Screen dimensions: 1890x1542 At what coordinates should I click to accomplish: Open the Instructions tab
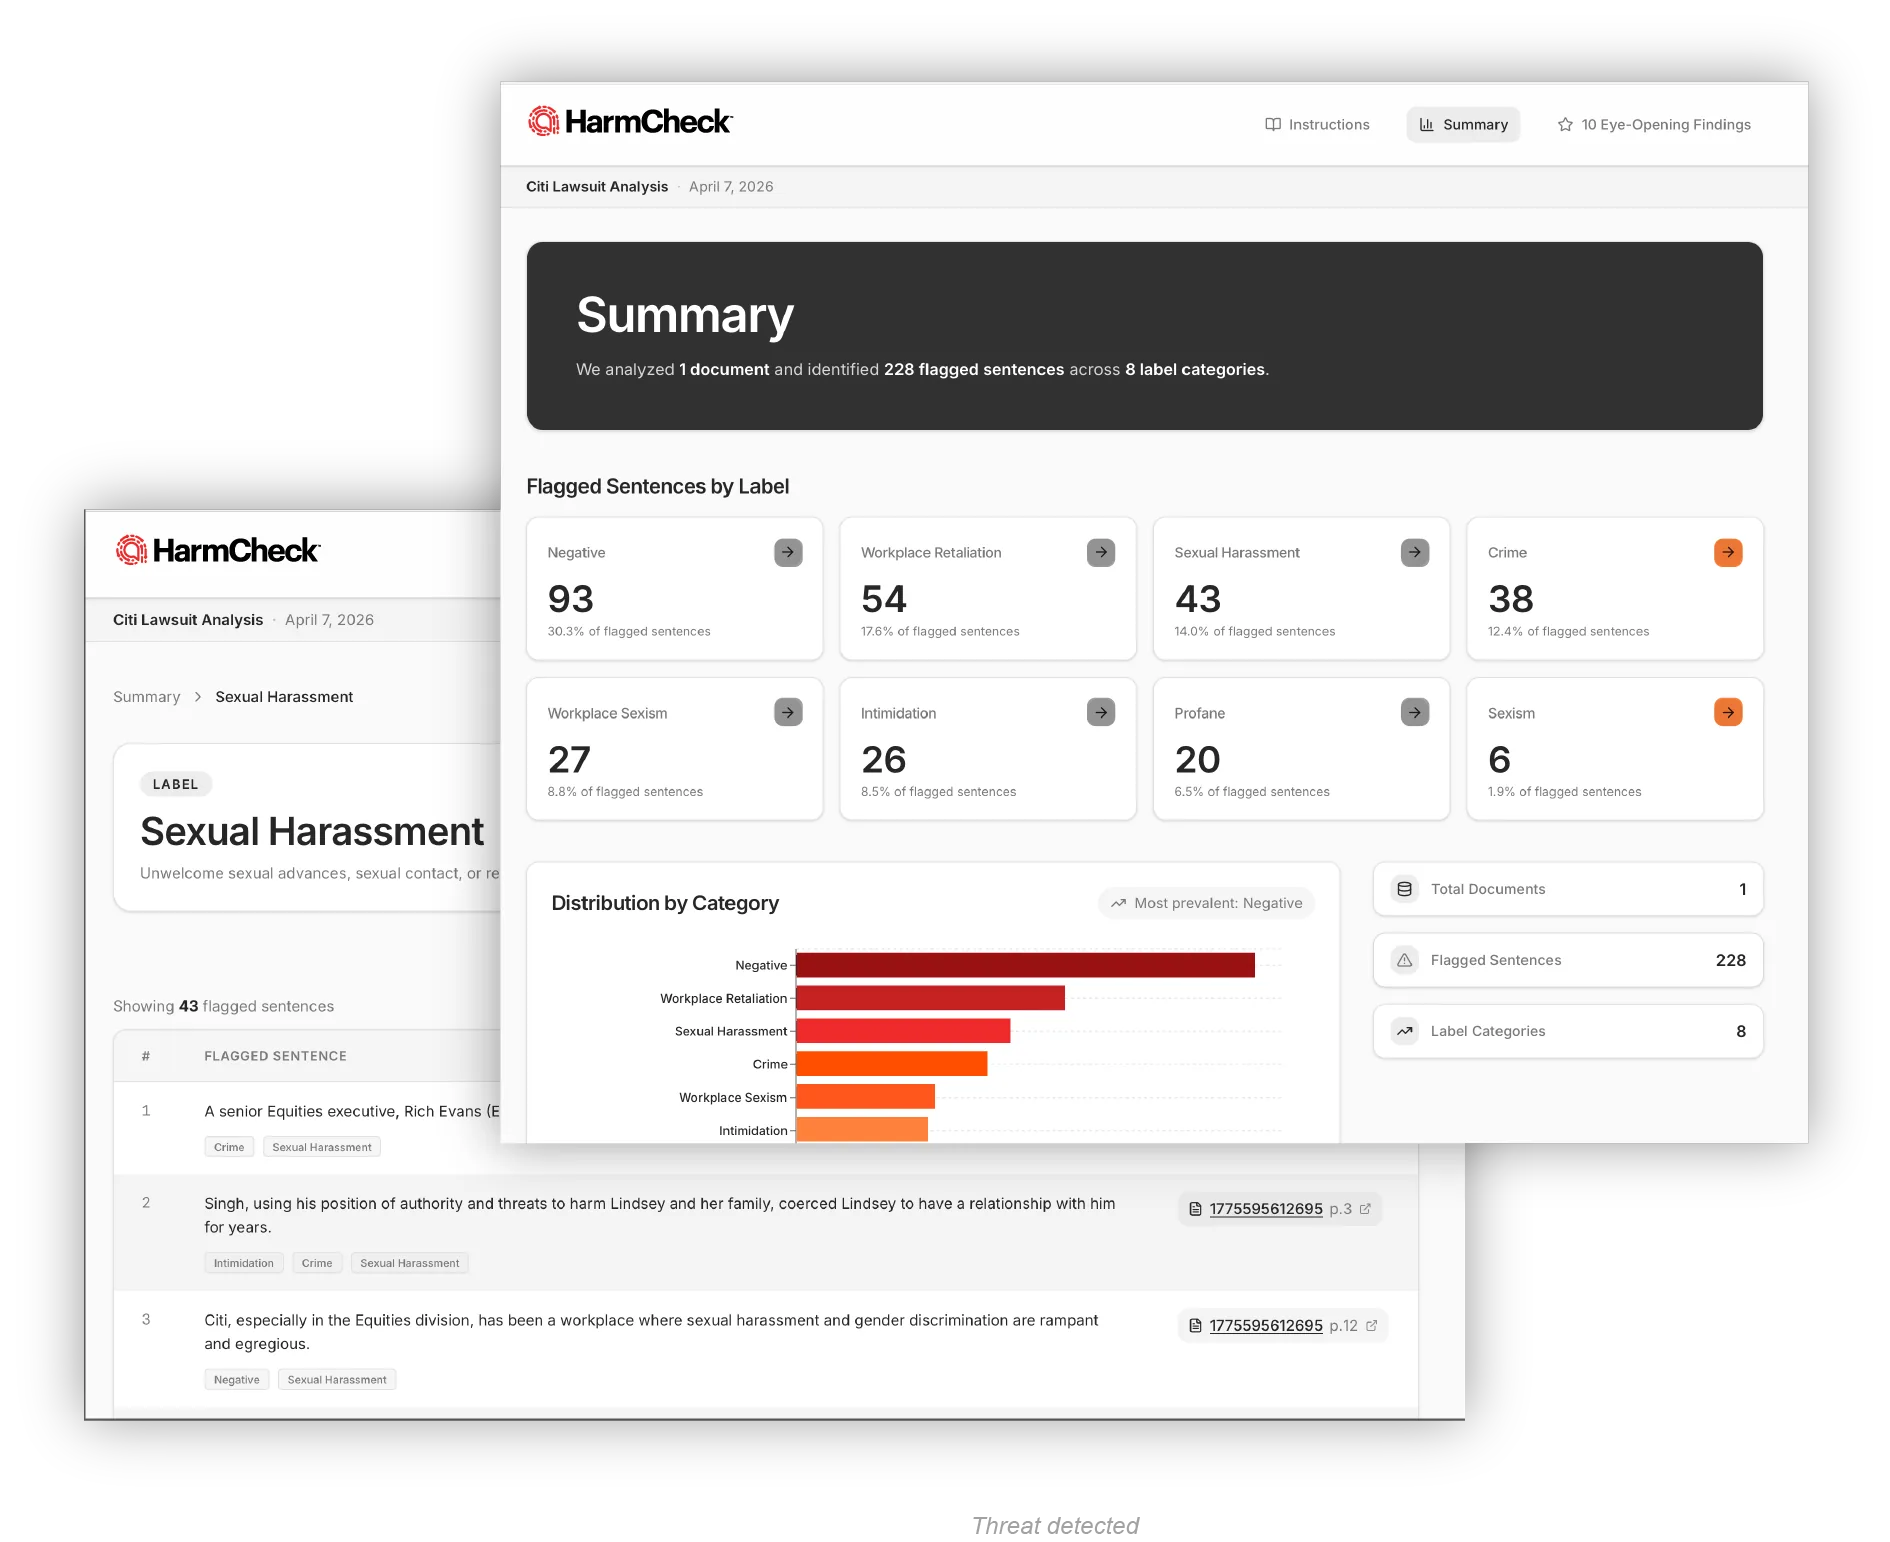tap(1317, 125)
